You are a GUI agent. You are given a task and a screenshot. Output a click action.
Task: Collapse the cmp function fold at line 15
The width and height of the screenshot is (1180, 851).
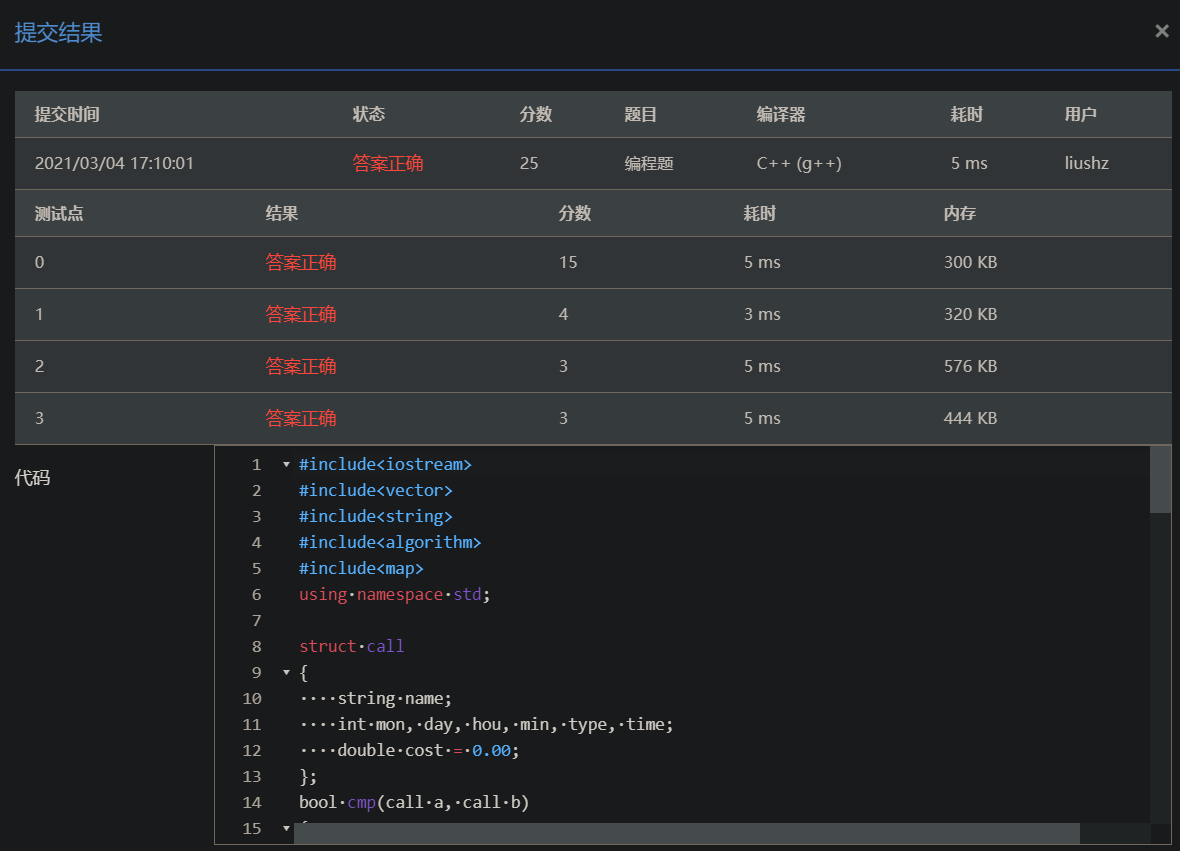(287, 827)
